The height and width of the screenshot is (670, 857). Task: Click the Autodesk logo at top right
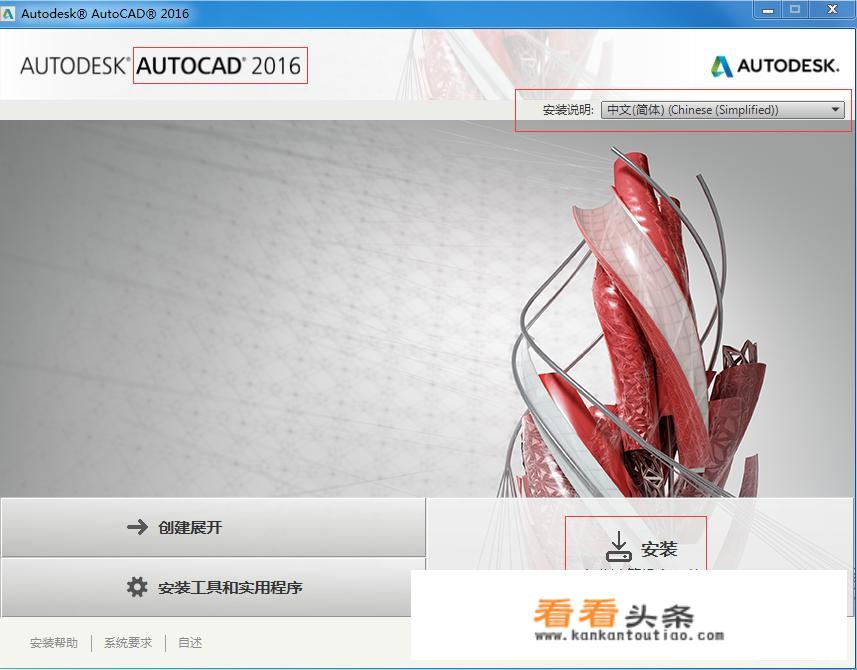774,66
